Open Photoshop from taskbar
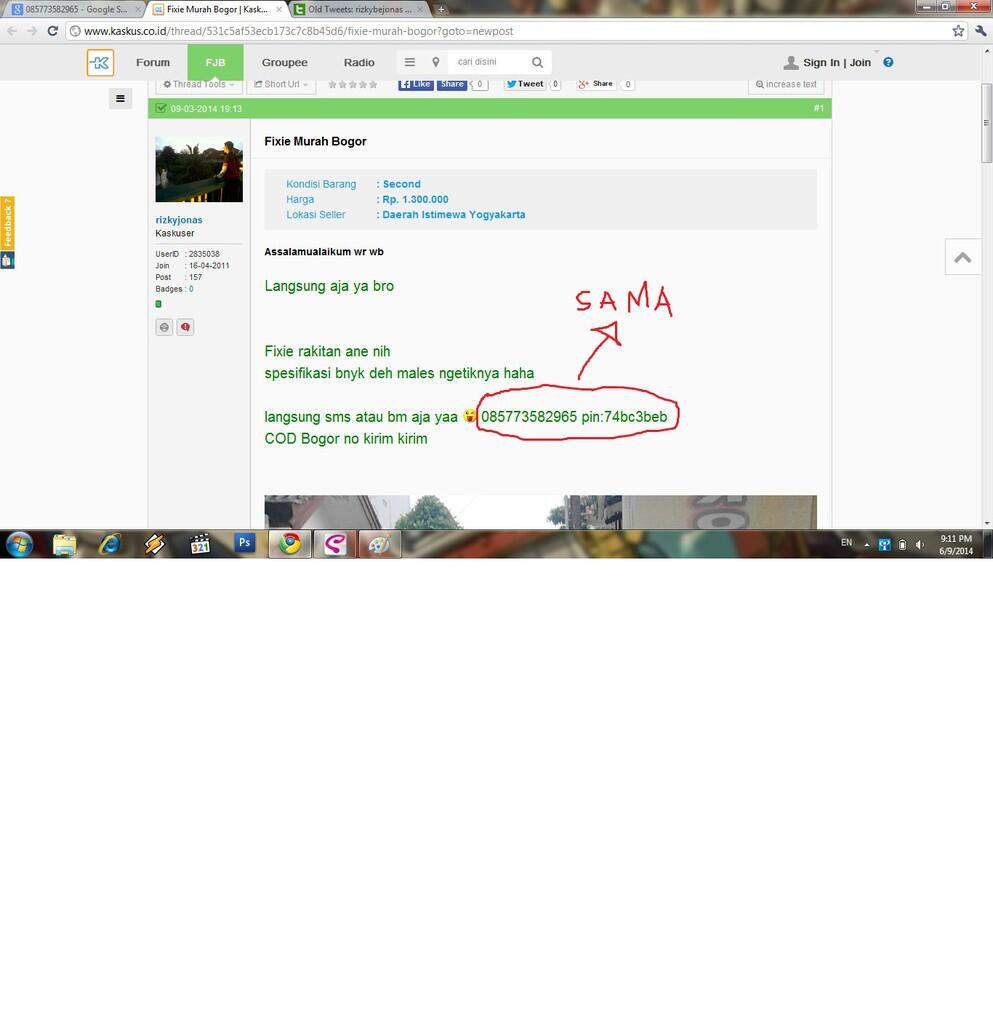This screenshot has width=993, height=1024. click(x=244, y=543)
